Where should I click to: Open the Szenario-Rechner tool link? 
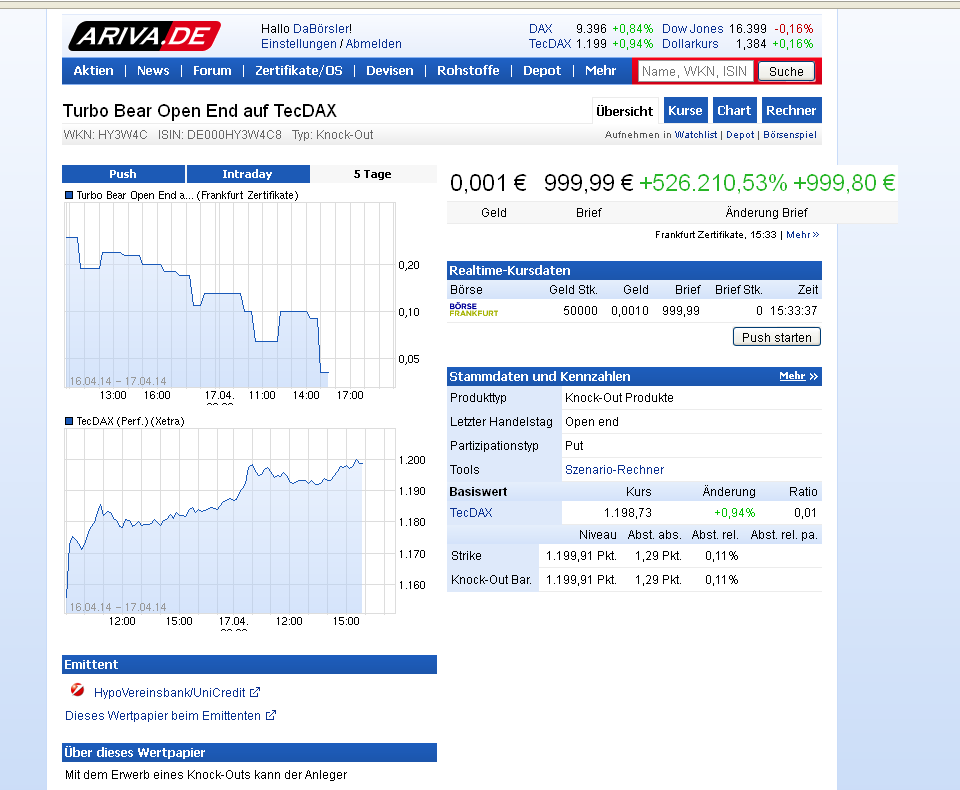click(614, 470)
